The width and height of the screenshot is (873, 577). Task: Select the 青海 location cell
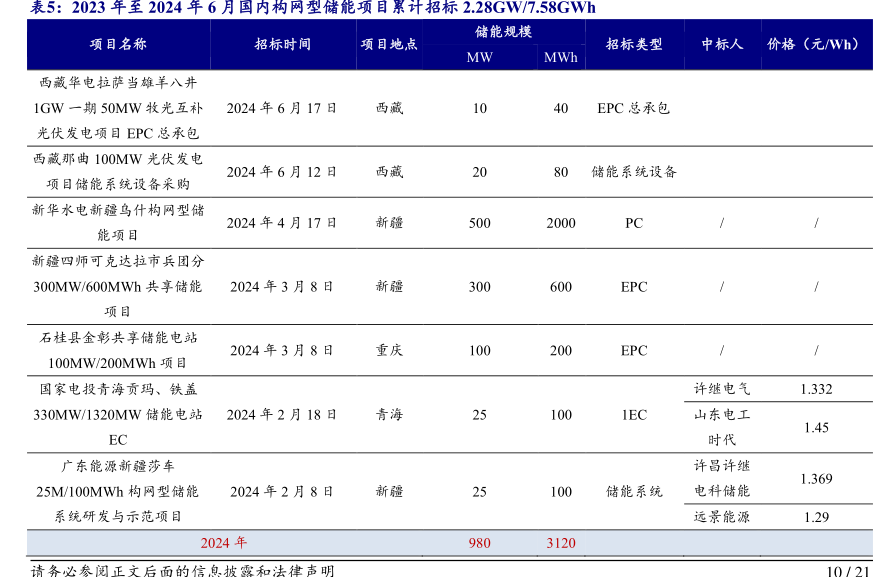tap(389, 415)
